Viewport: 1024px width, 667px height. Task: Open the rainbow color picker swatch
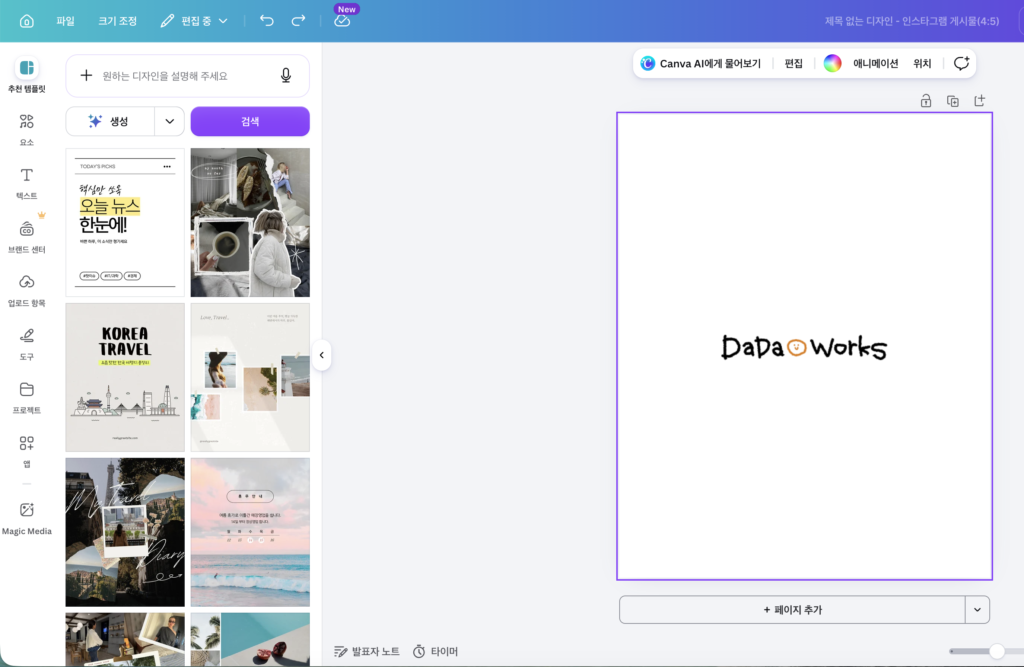(x=832, y=63)
